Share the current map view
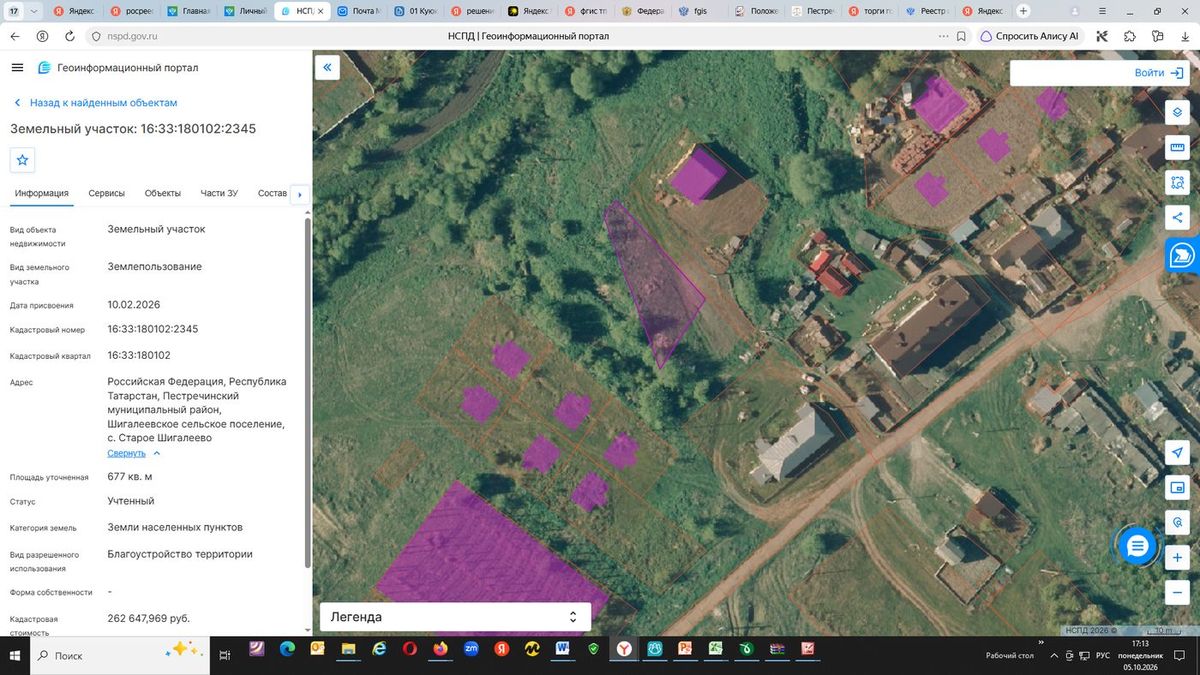The image size is (1200, 675). pos(1177,218)
